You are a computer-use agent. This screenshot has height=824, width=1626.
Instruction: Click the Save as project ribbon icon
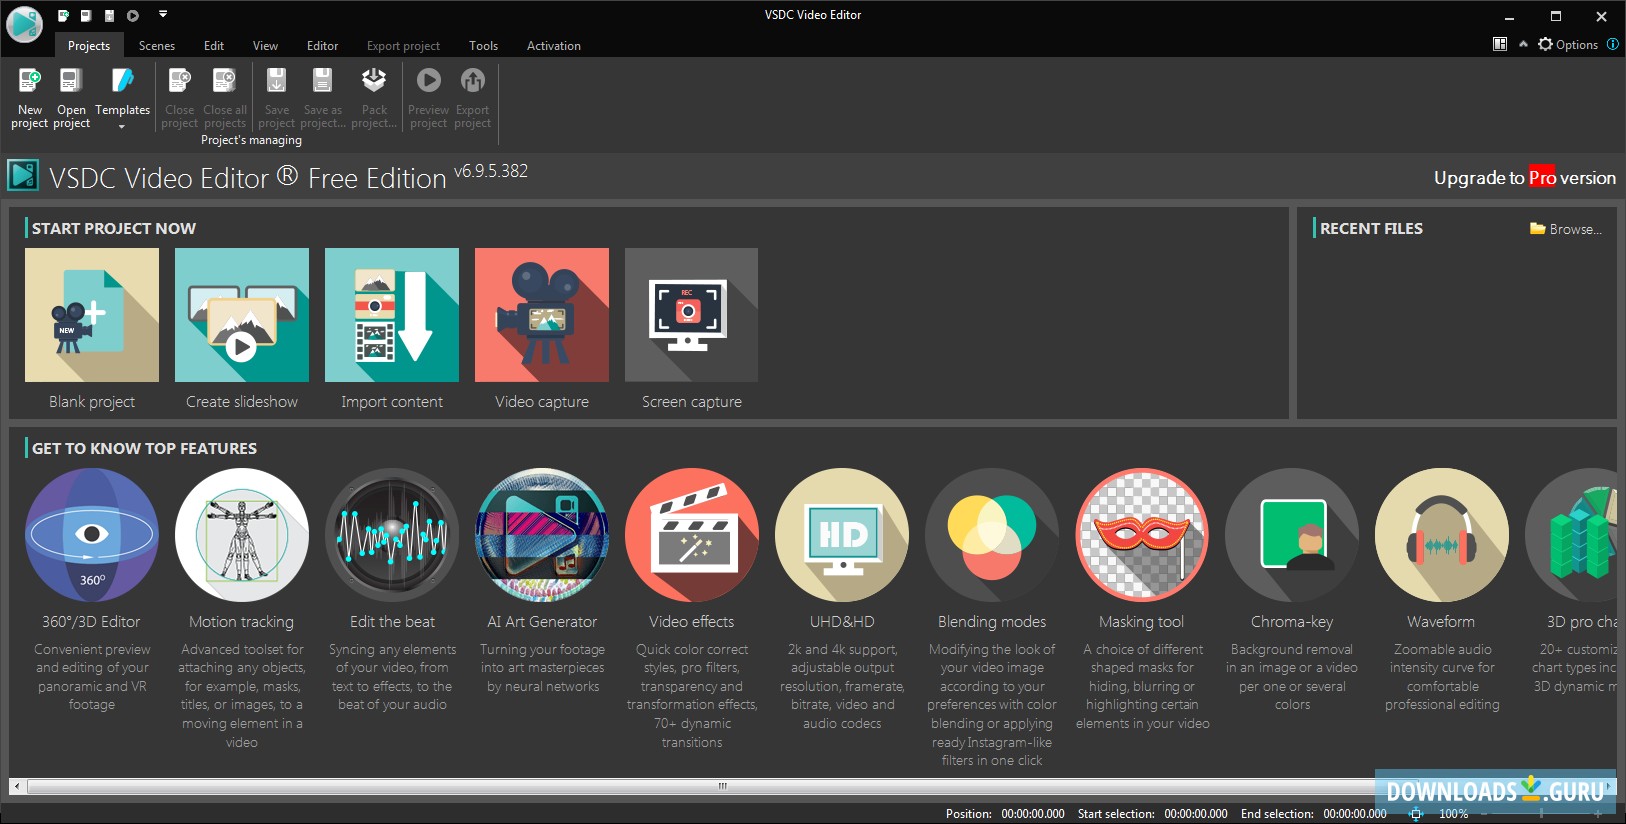pos(323,97)
